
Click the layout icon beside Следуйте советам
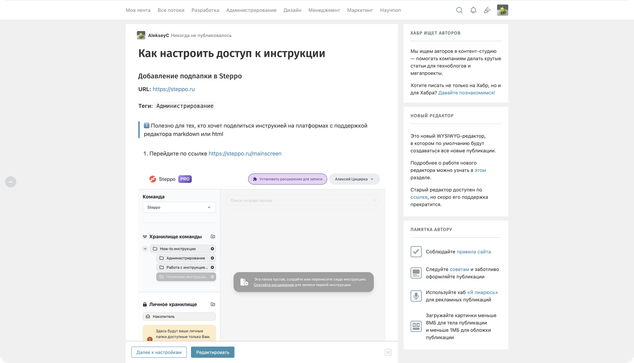coord(416,273)
